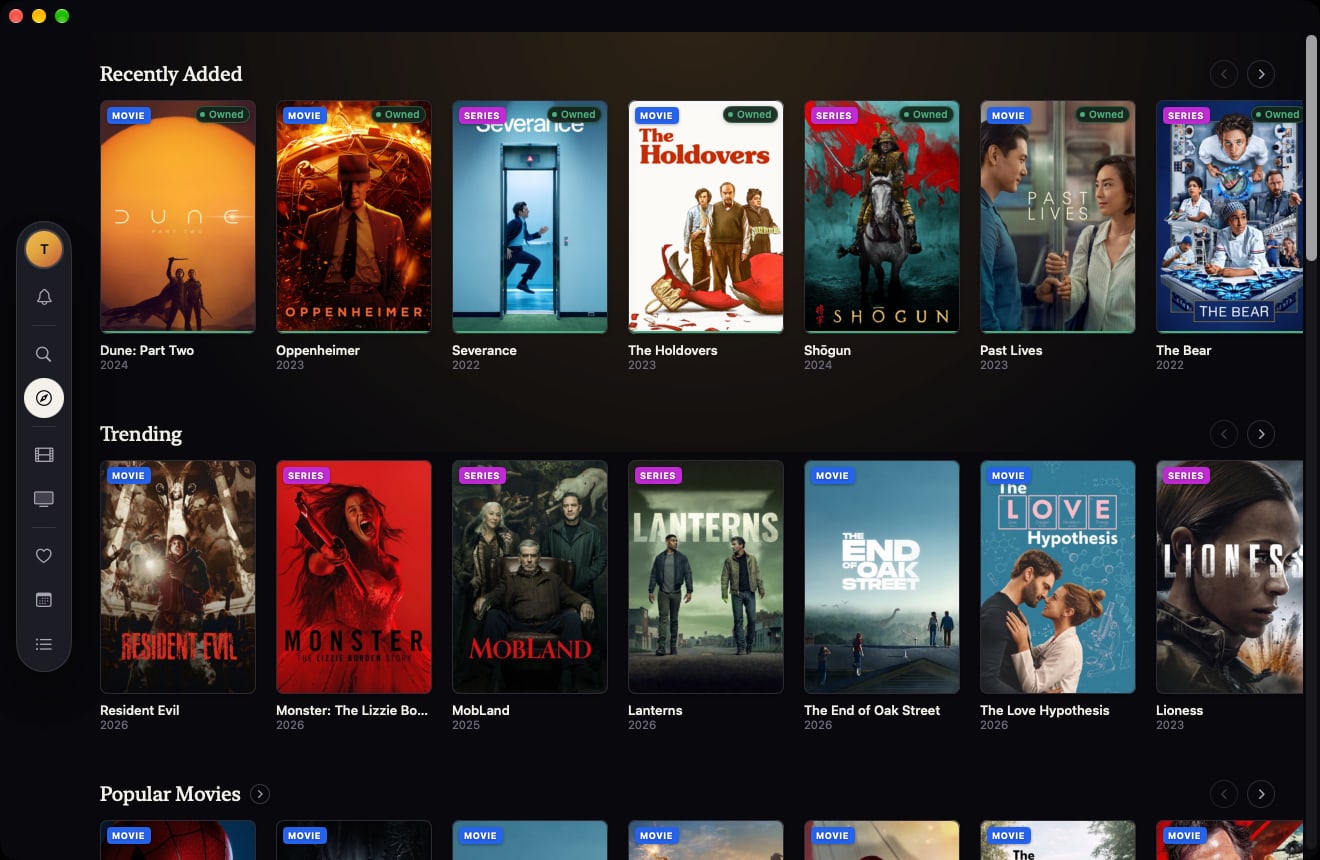Open The Holdovers poster

pos(706,217)
